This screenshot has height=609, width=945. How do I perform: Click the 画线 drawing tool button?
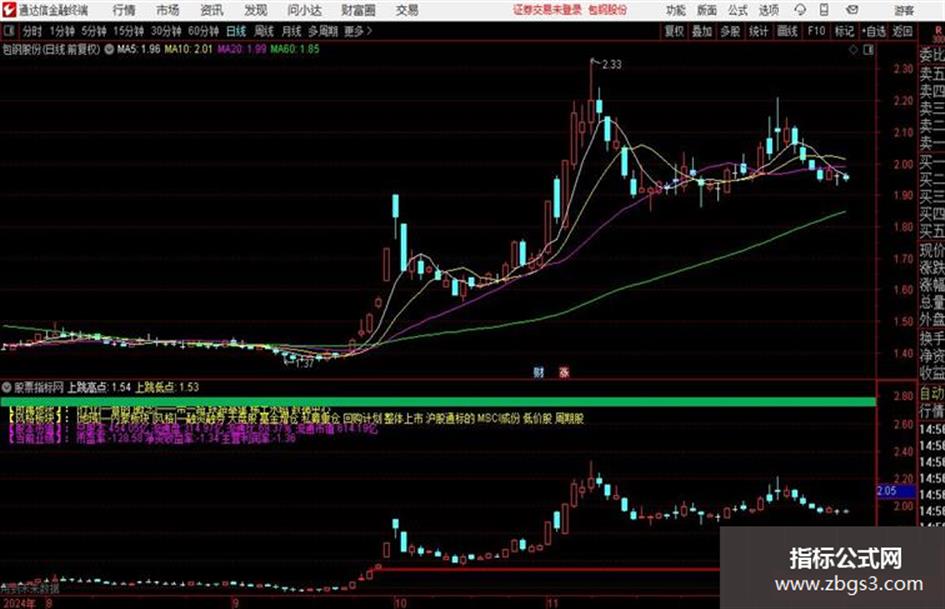pyautogui.click(x=787, y=31)
